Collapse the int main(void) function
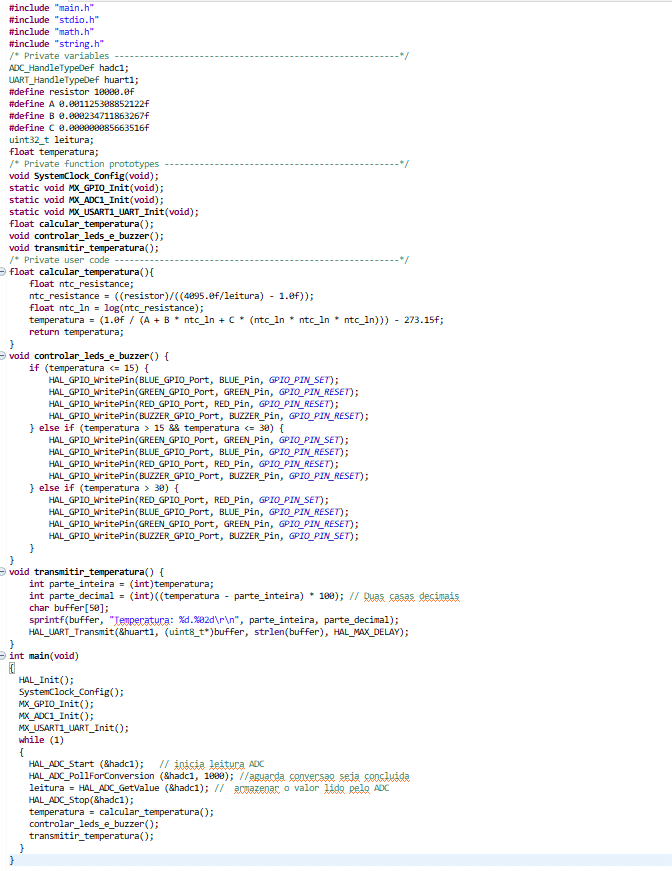Viewport: 672px width, 871px height. [4, 656]
